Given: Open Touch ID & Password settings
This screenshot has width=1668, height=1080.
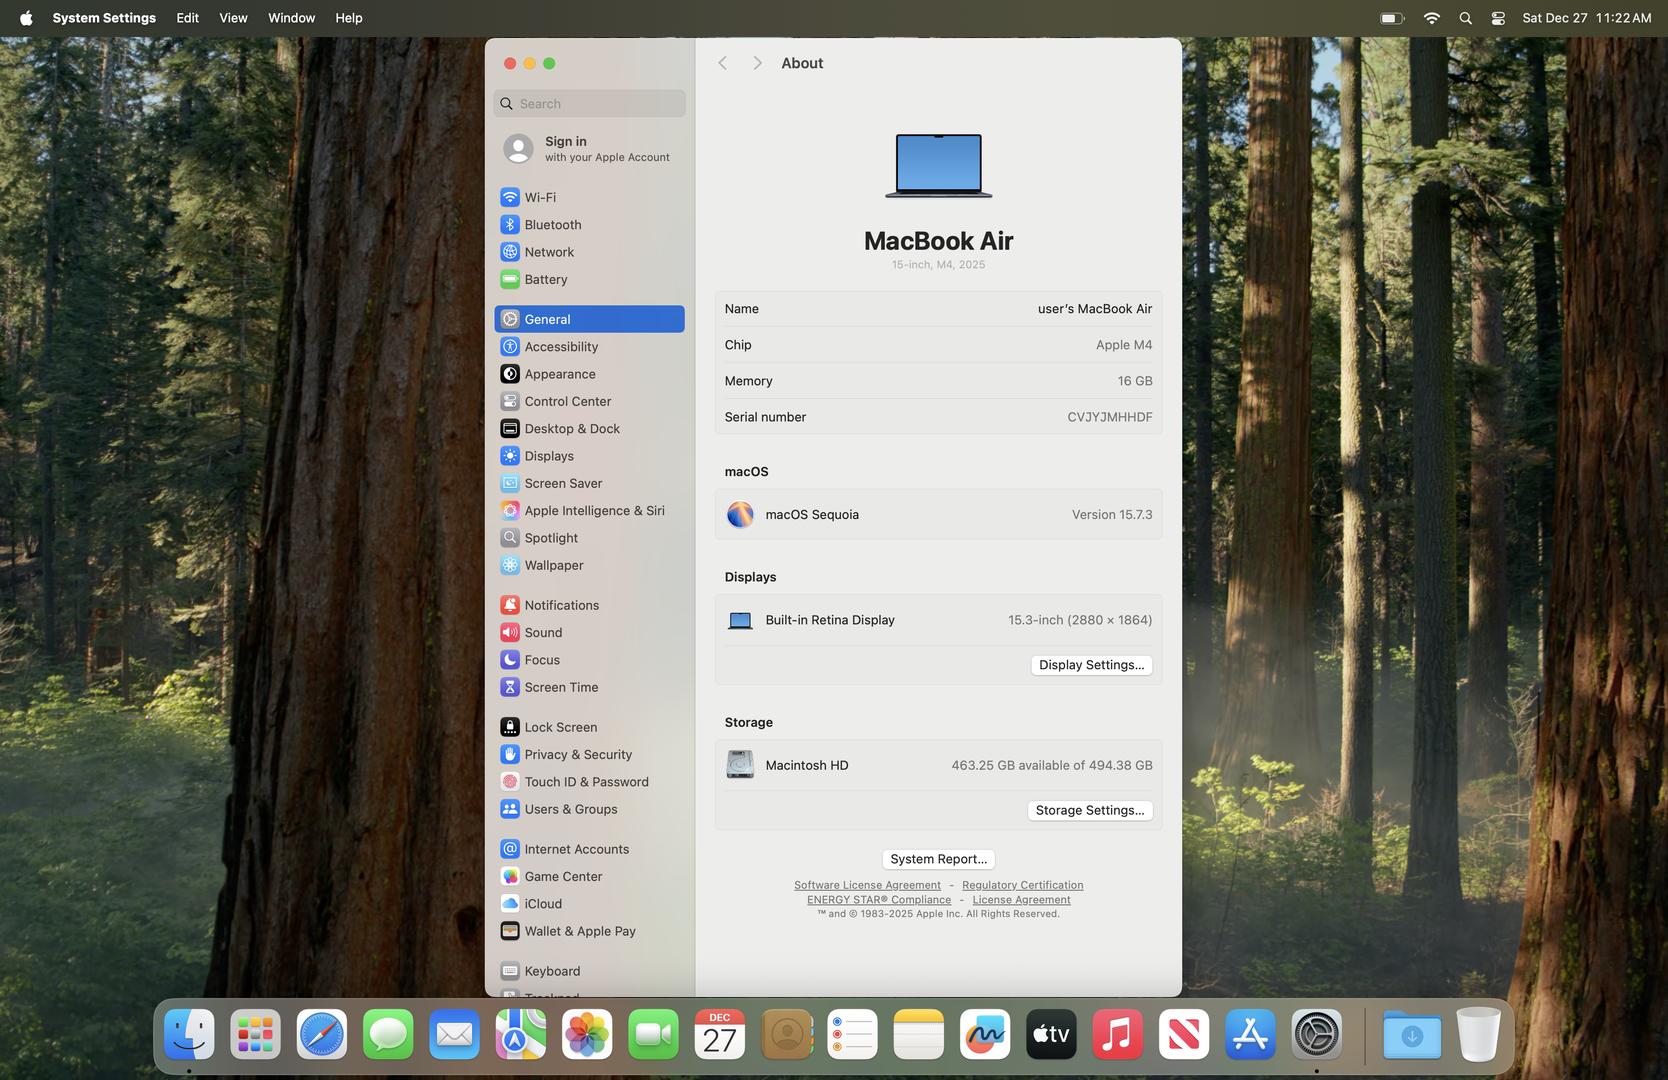Looking at the screenshot, I should (586, 782).
